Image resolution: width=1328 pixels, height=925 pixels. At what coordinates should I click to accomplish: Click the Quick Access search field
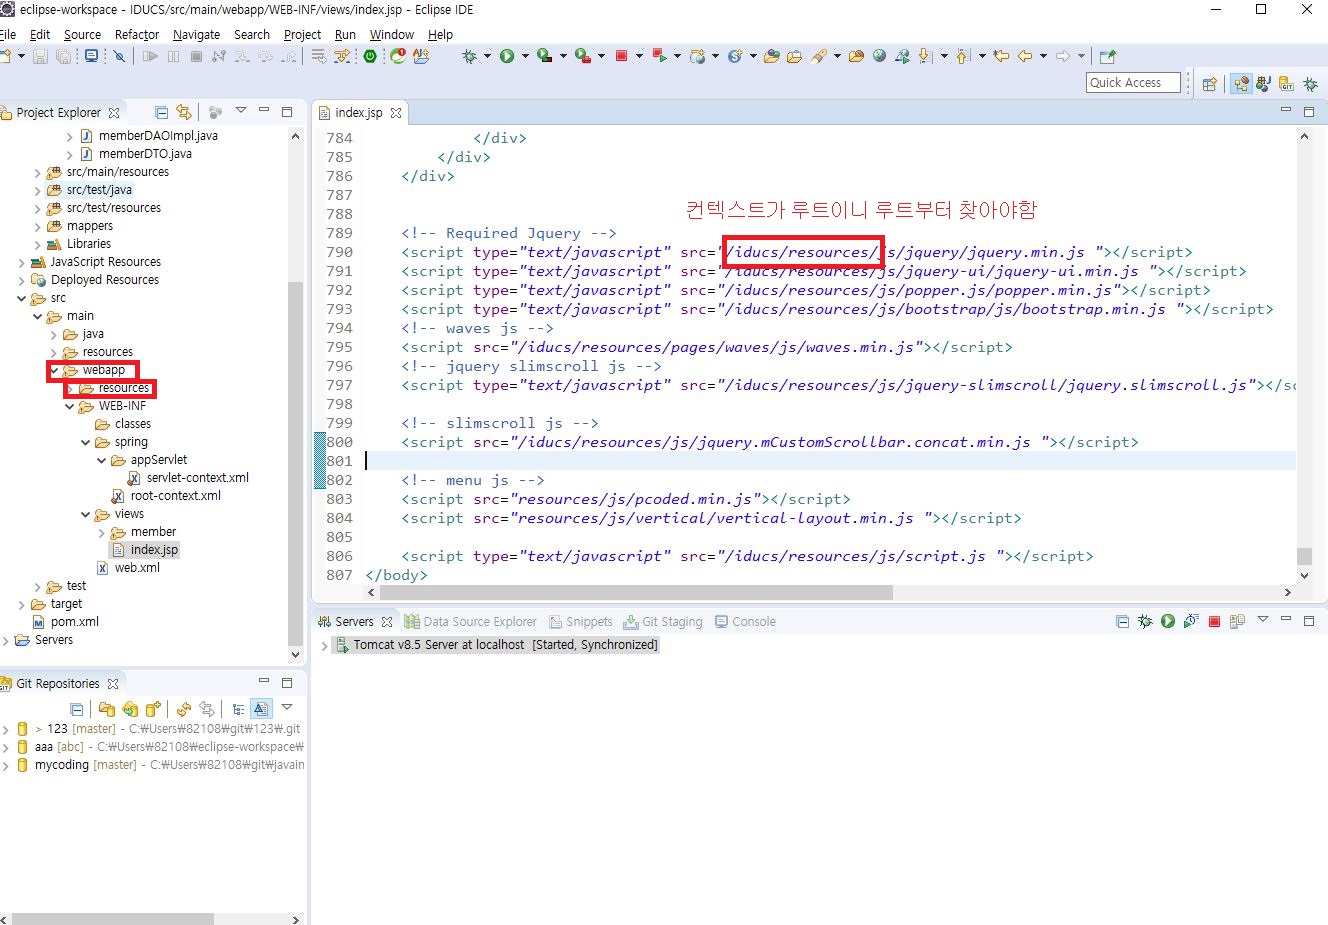click(1133, 83)
